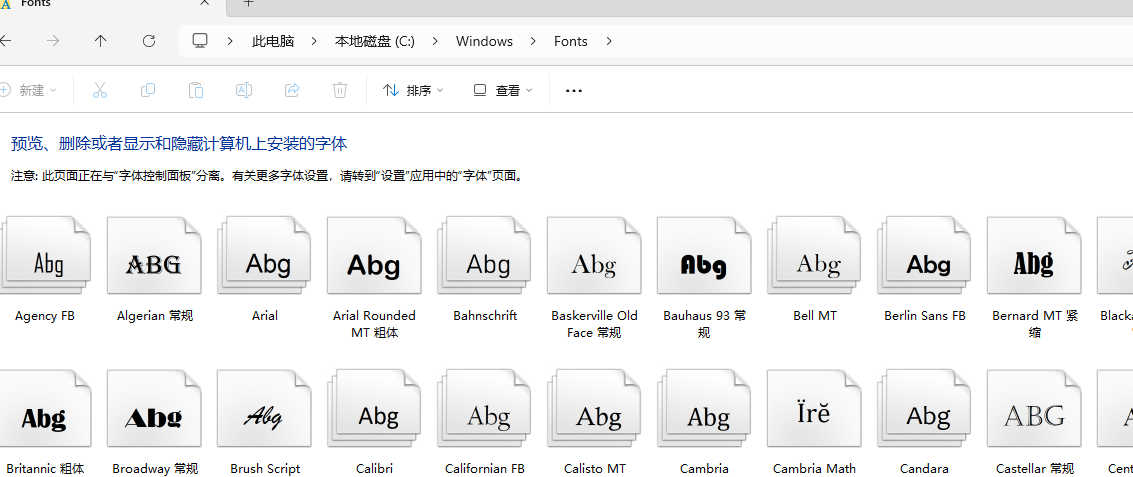Open the 排序 sort dropdown

(413, 90)
